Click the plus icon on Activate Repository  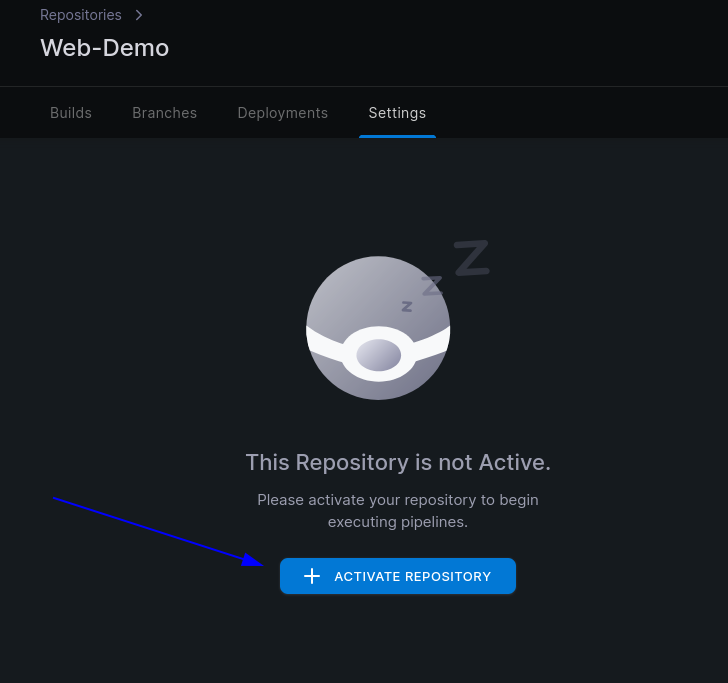(312, 576)
